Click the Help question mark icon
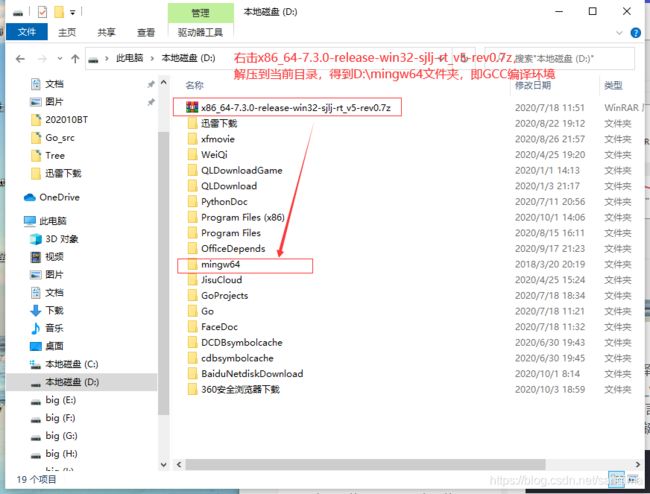 [635, 33]
